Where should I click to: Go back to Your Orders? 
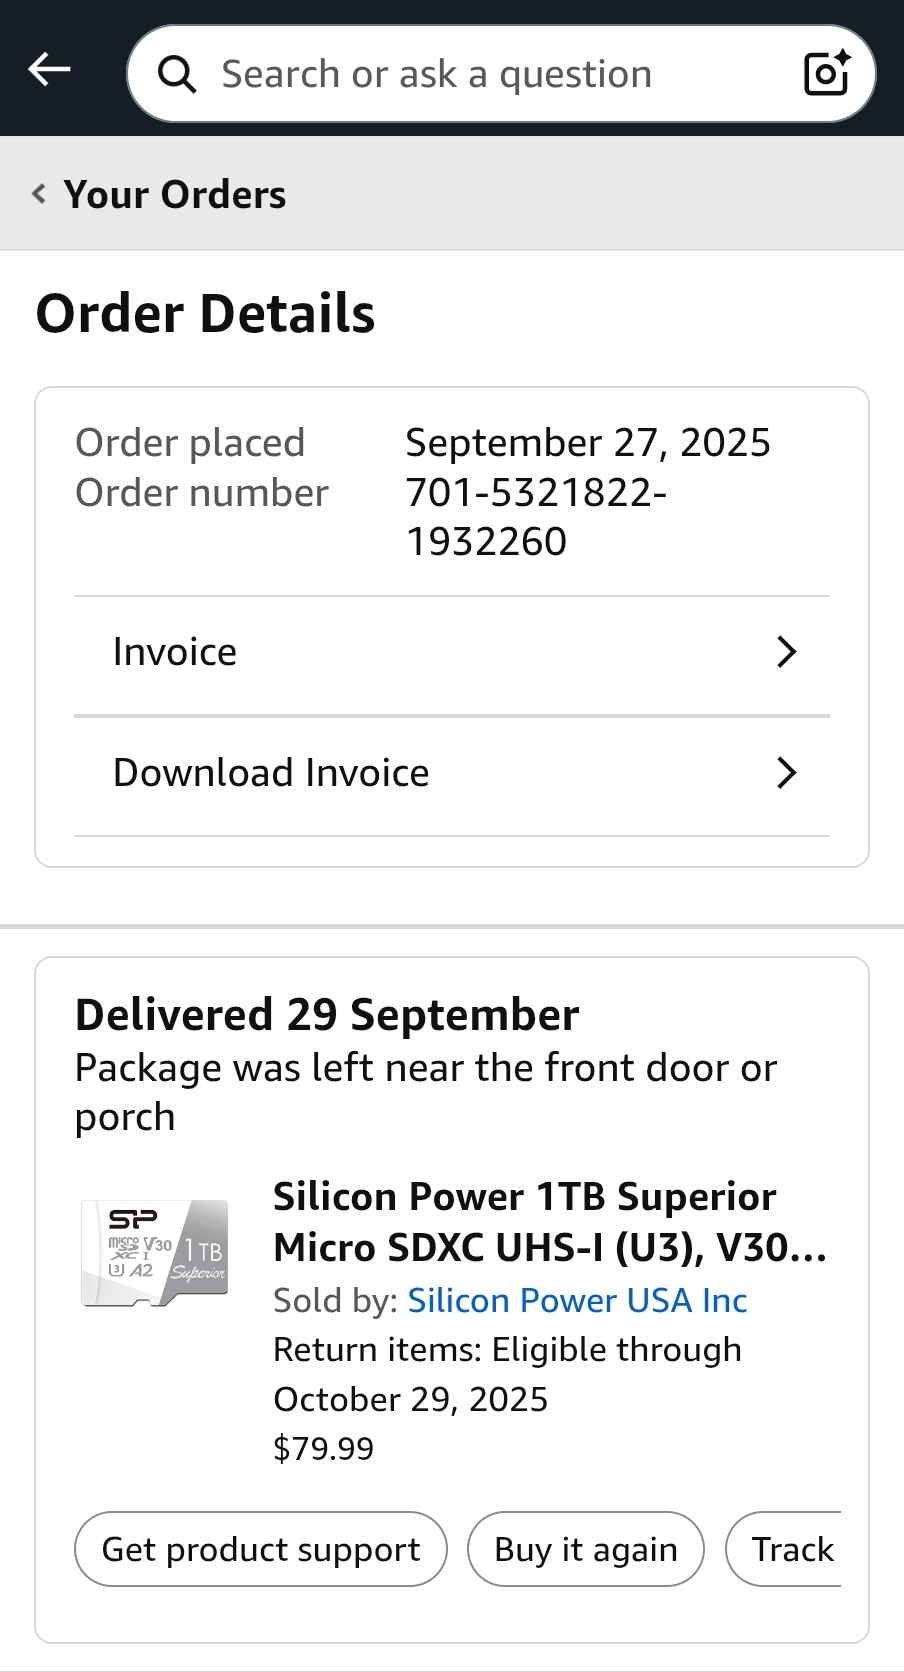point(175,194)
